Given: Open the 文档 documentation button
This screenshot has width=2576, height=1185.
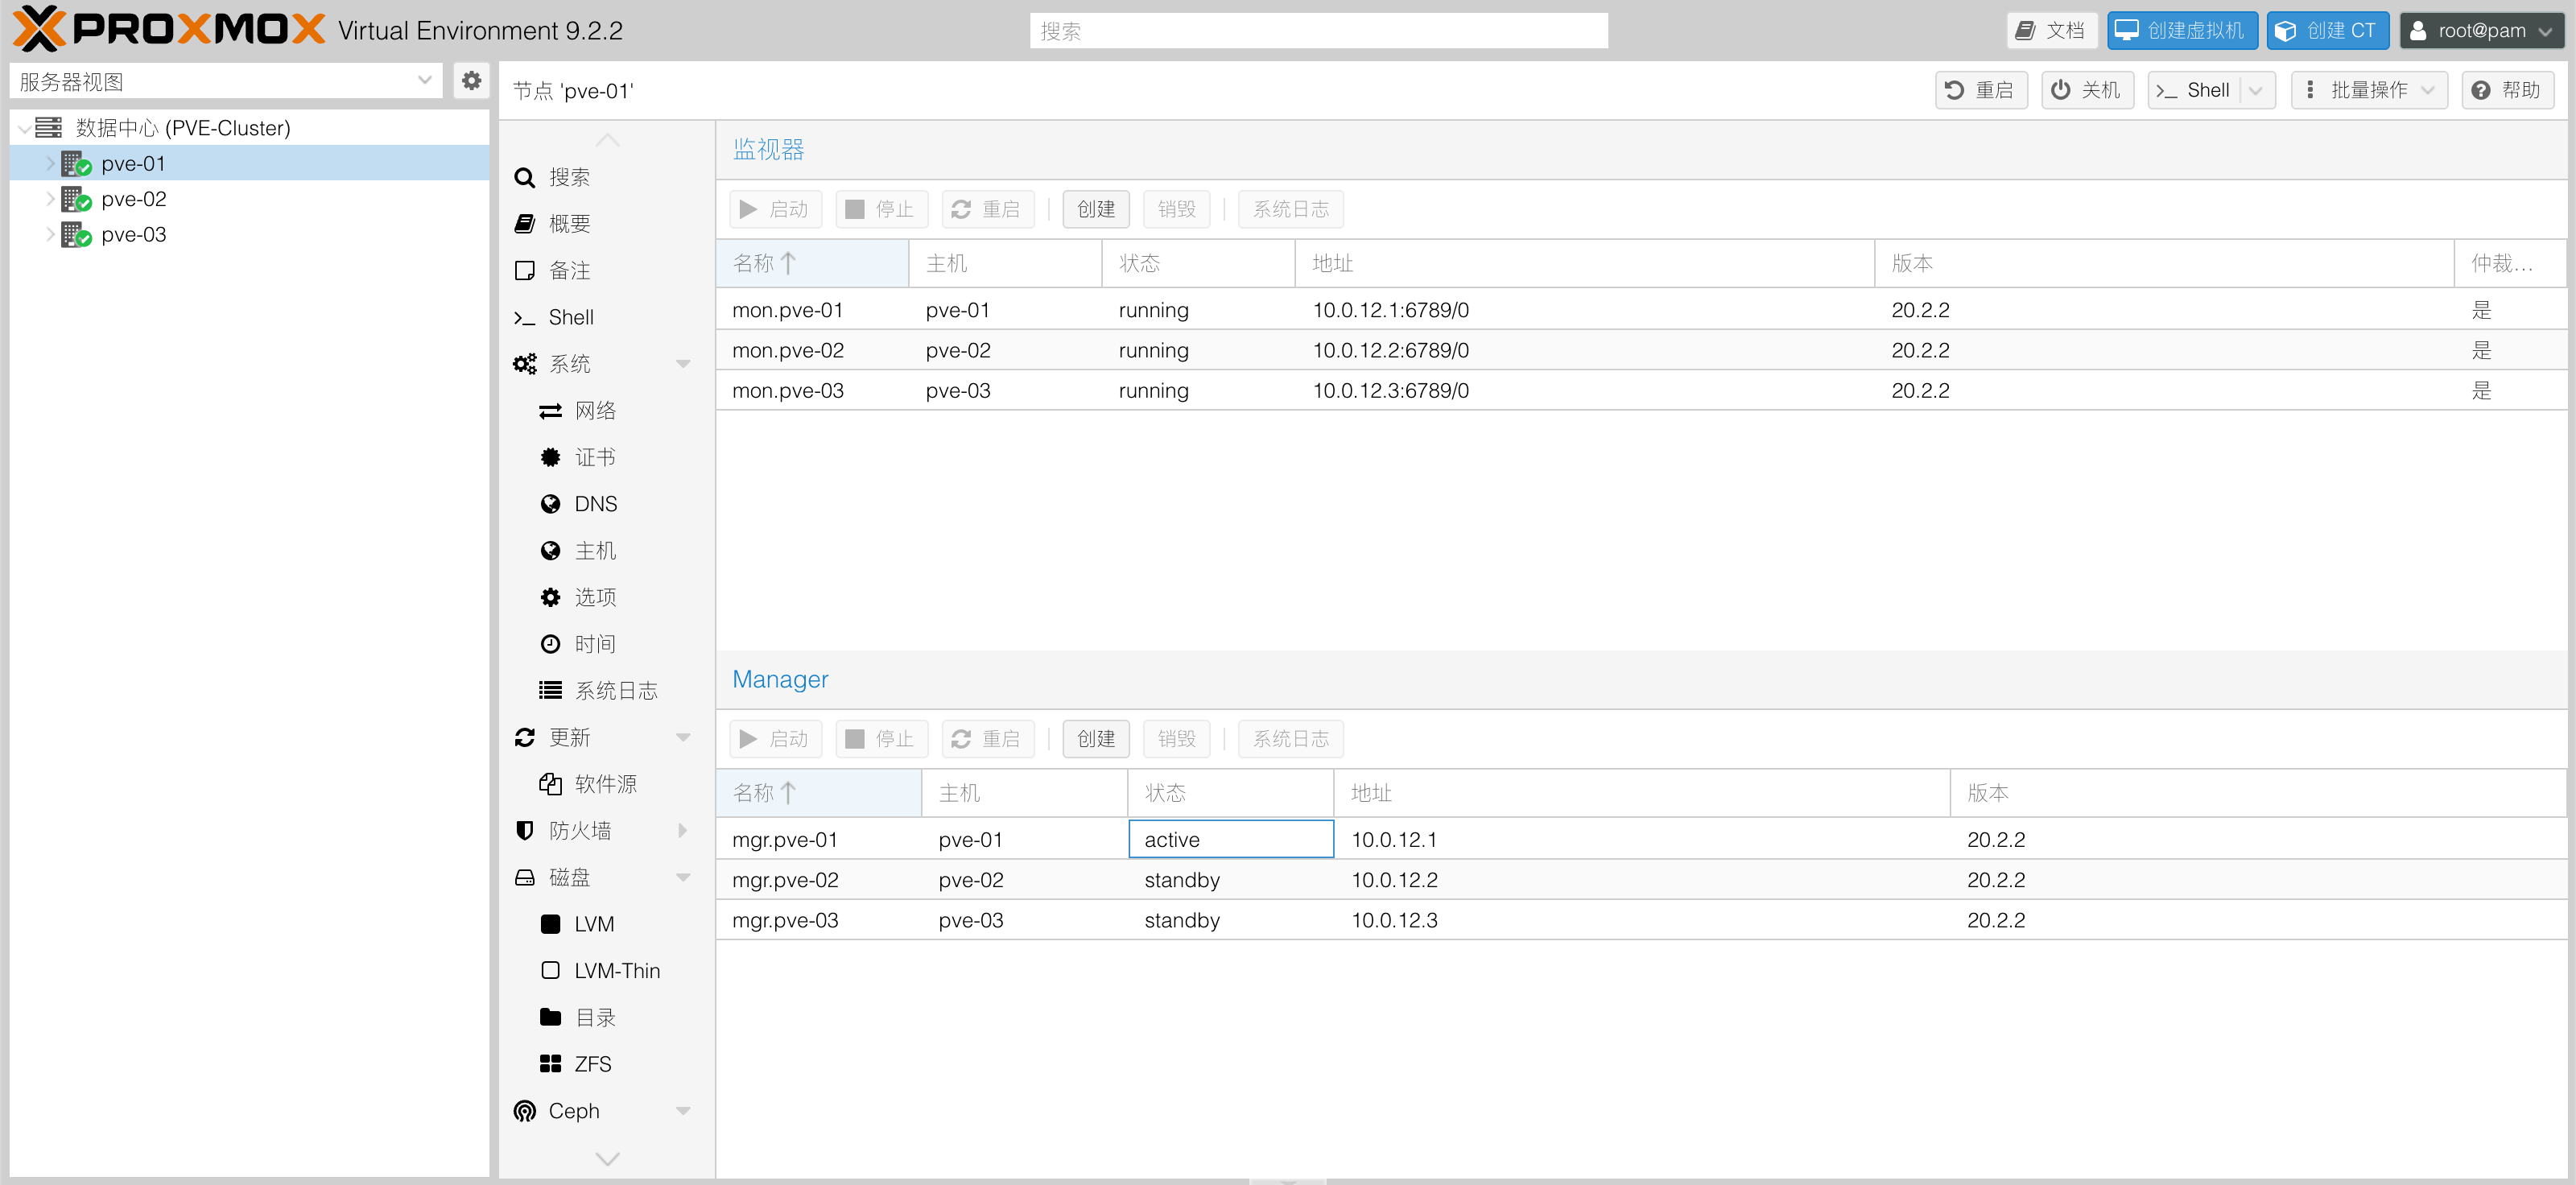Looking at the screenshot, I should [2051, 31].
